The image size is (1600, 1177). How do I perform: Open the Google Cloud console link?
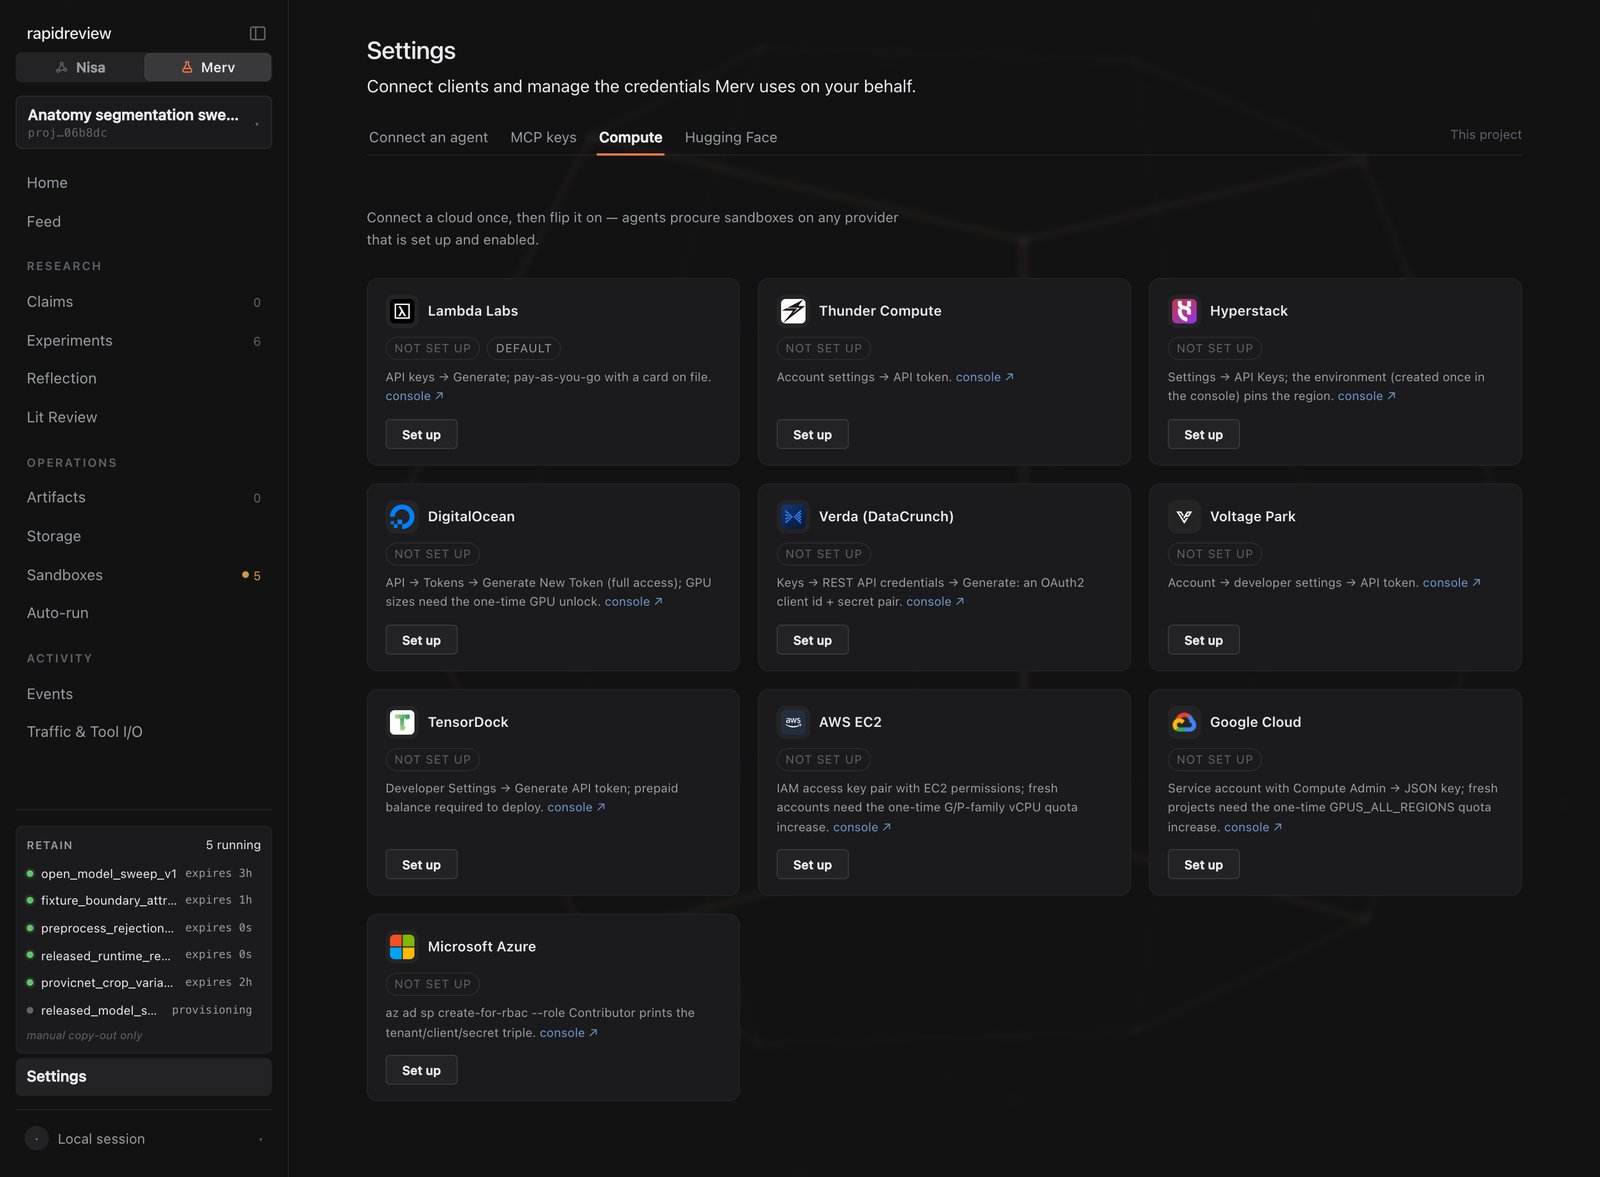click(x=1253, y=828)
